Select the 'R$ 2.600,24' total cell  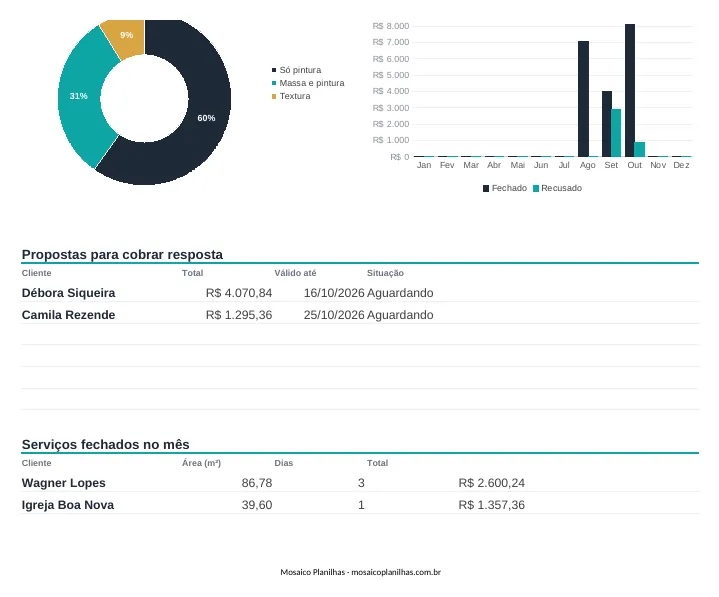pyautogui.click(x=492, y=483)
